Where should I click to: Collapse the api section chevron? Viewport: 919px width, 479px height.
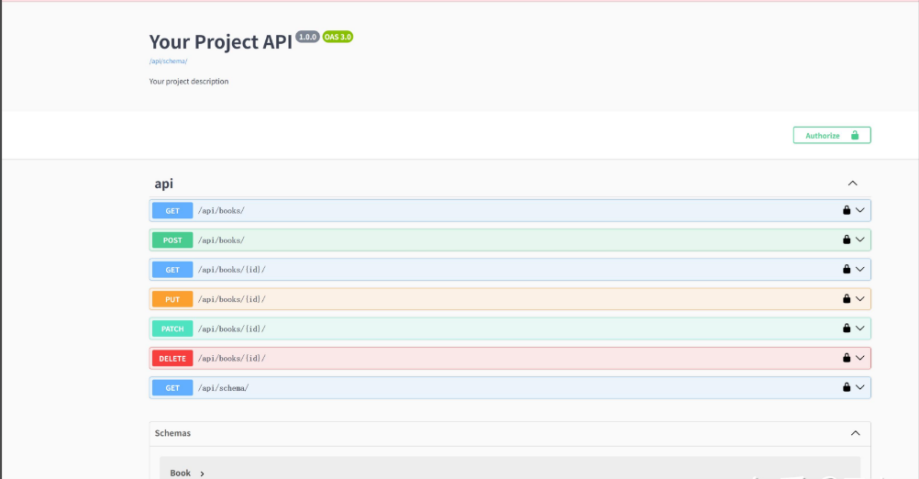coord(853,183)
